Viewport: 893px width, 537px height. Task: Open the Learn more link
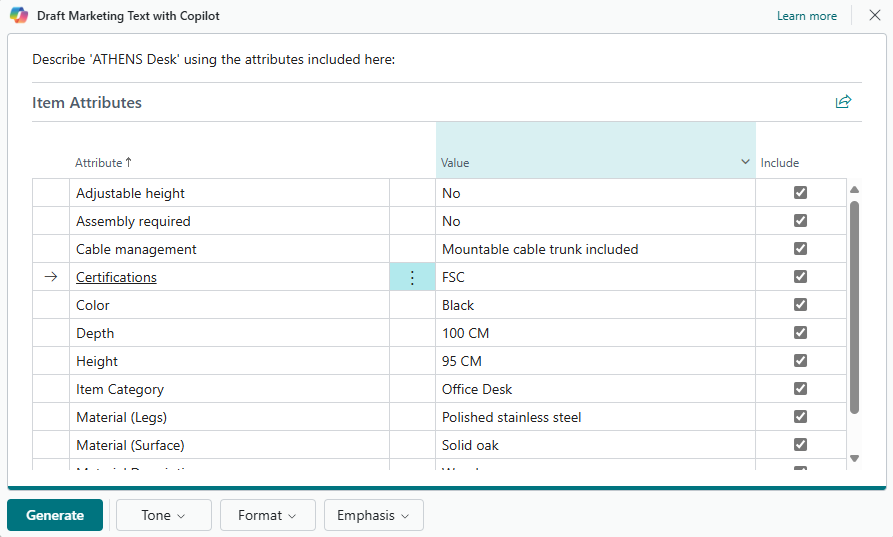[806, 16]
